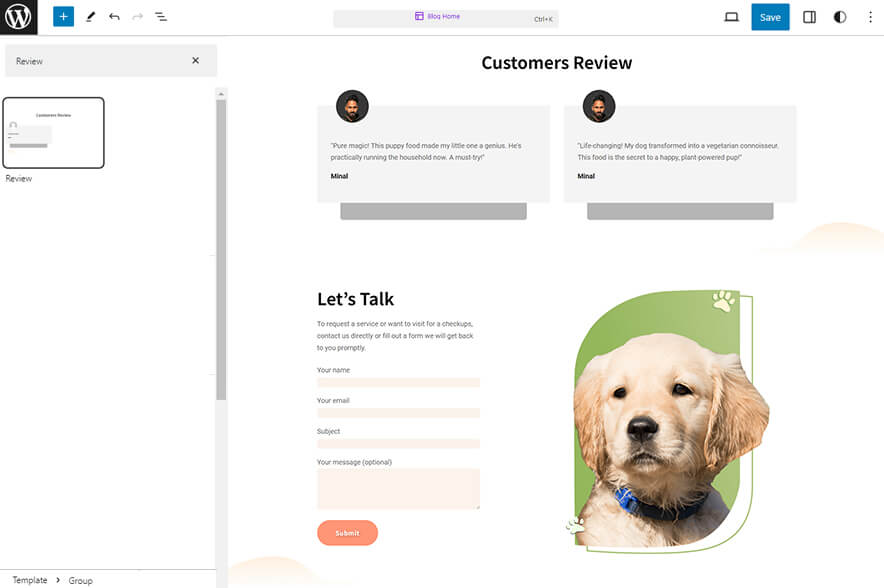The width and height of the screenshot is (884, 588).
Task: Open the Options three-dot menu
Action: (x=871, y=16)
